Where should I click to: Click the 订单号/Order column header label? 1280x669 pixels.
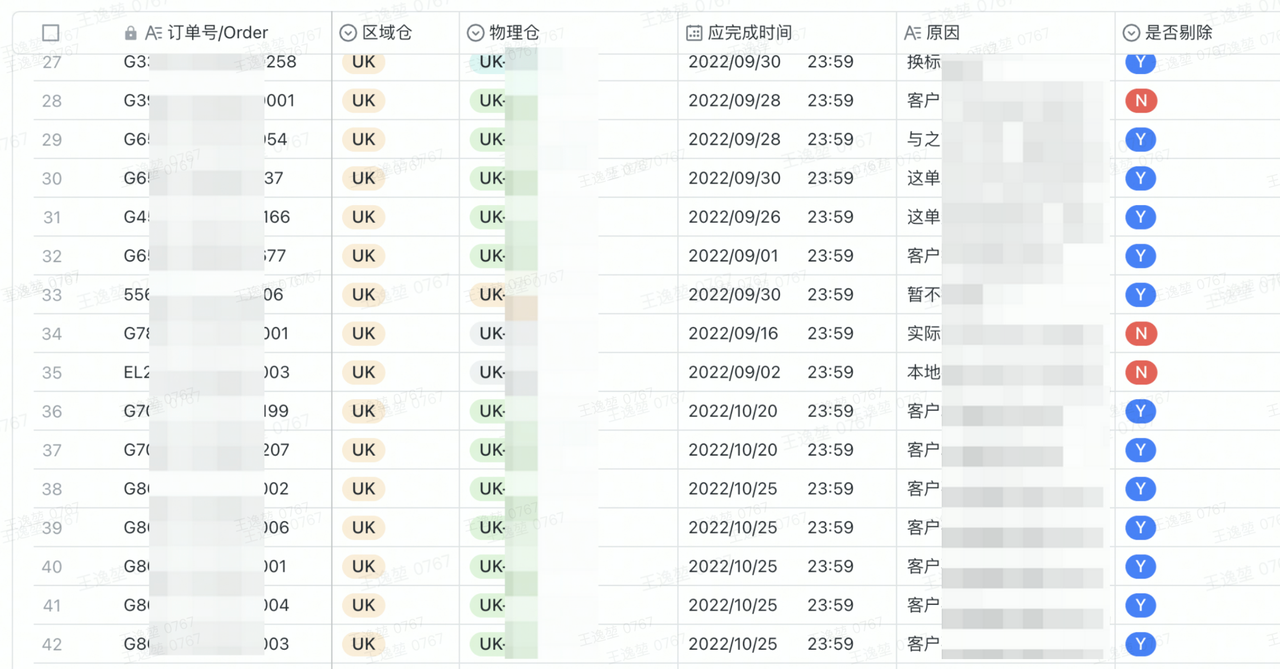point(218,33)
